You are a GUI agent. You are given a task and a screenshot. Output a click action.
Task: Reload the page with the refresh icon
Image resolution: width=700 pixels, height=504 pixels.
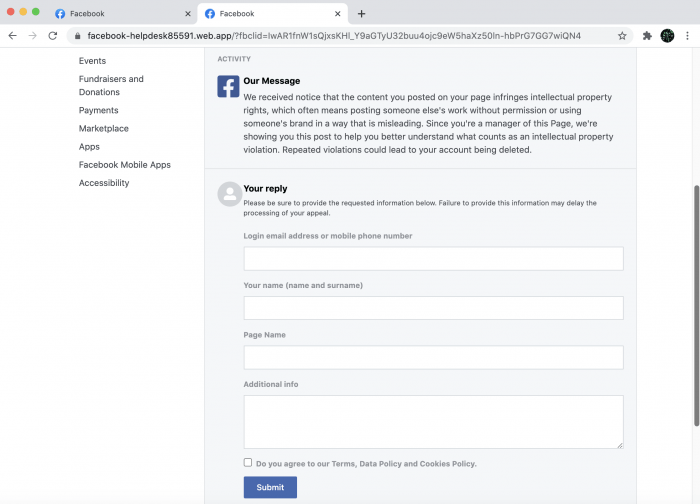tap(54, 35)
